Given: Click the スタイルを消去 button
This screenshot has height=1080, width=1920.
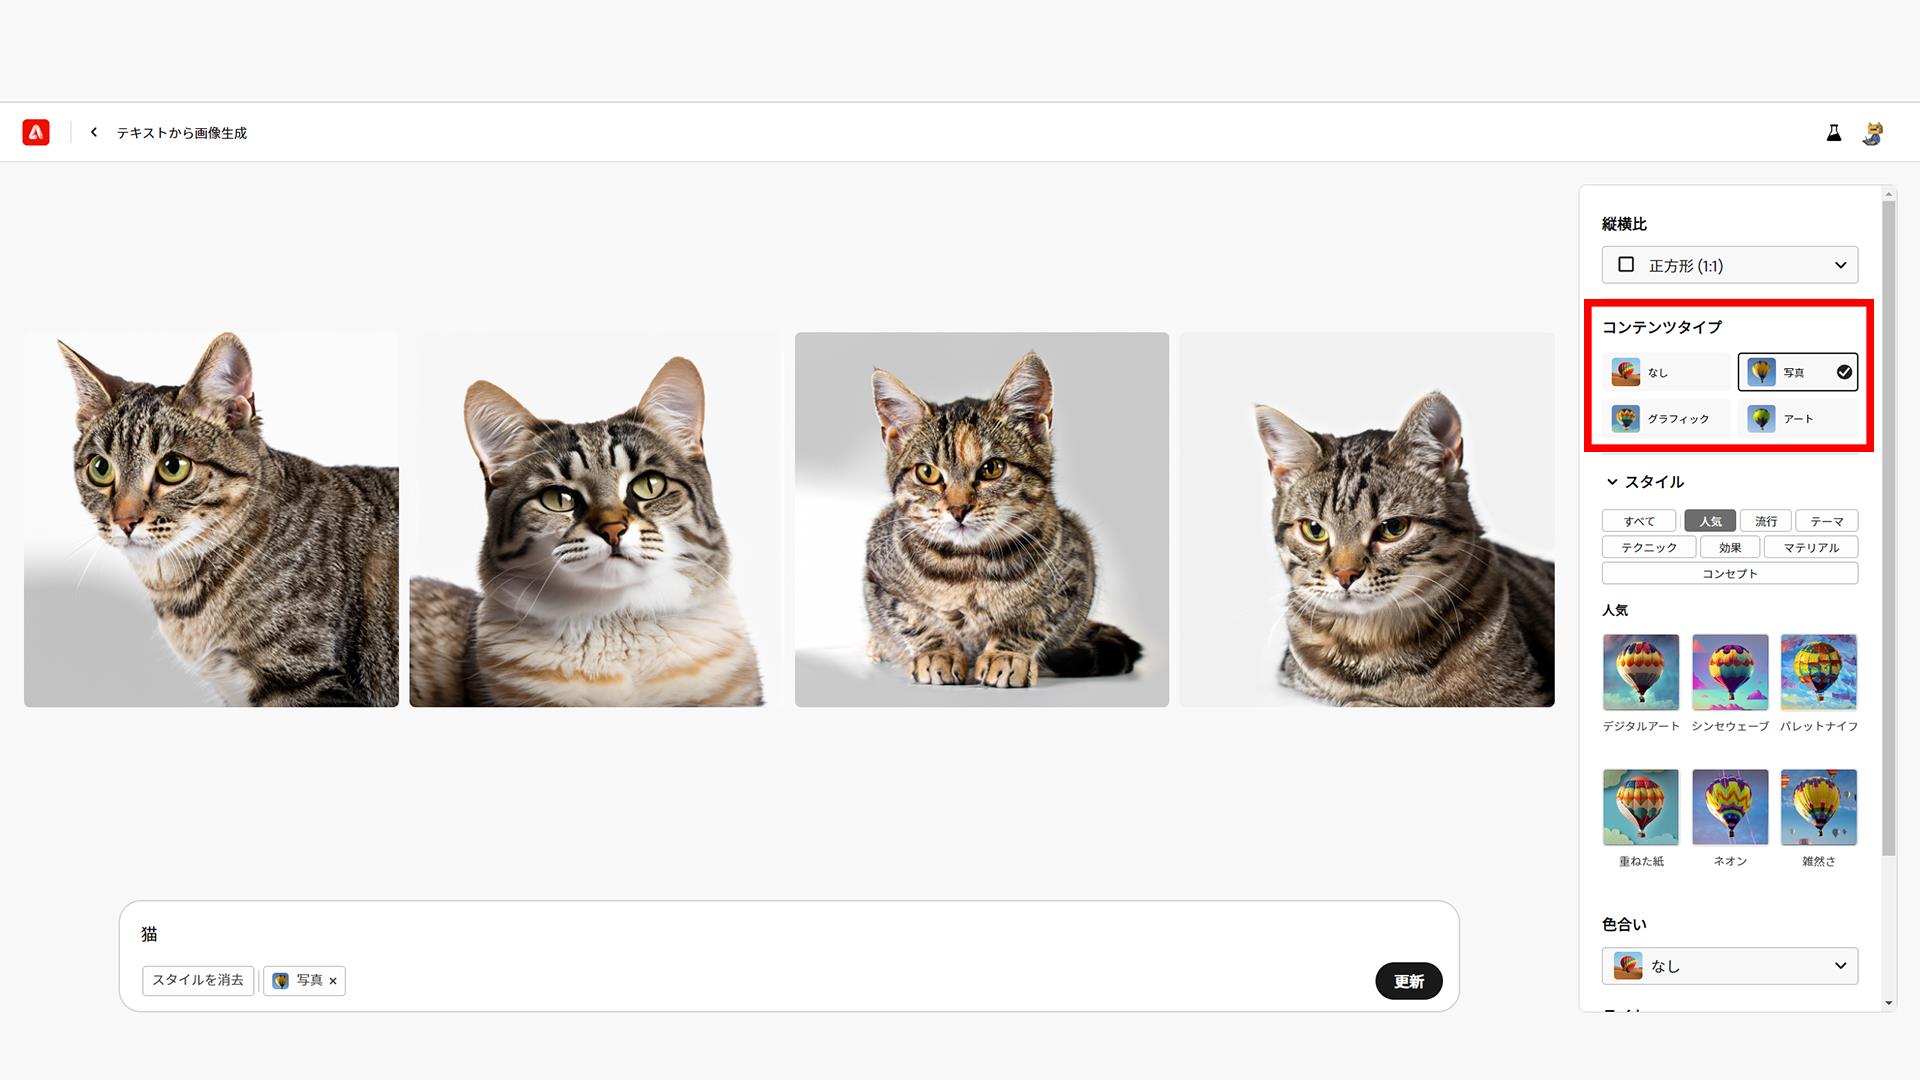Looking at the screenshot, I should [198, 980].
